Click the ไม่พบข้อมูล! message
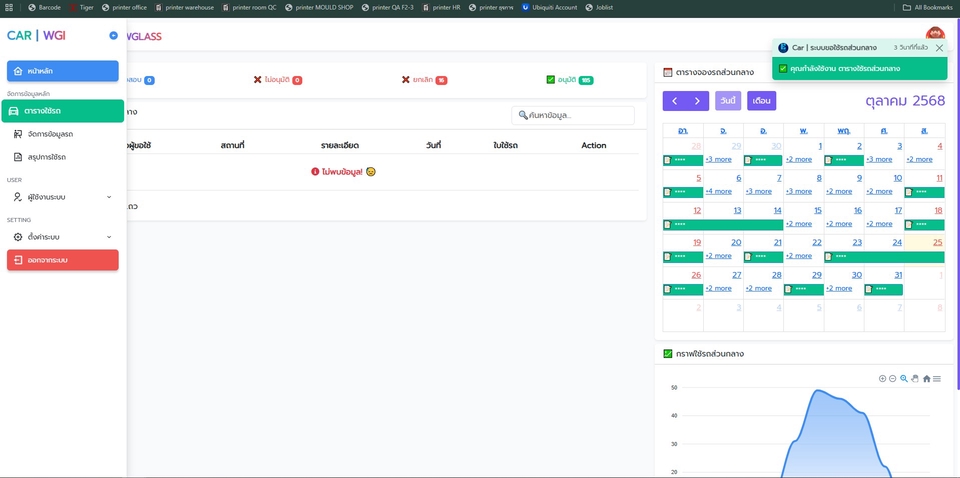The image size is (960, 478). [343, 172]
